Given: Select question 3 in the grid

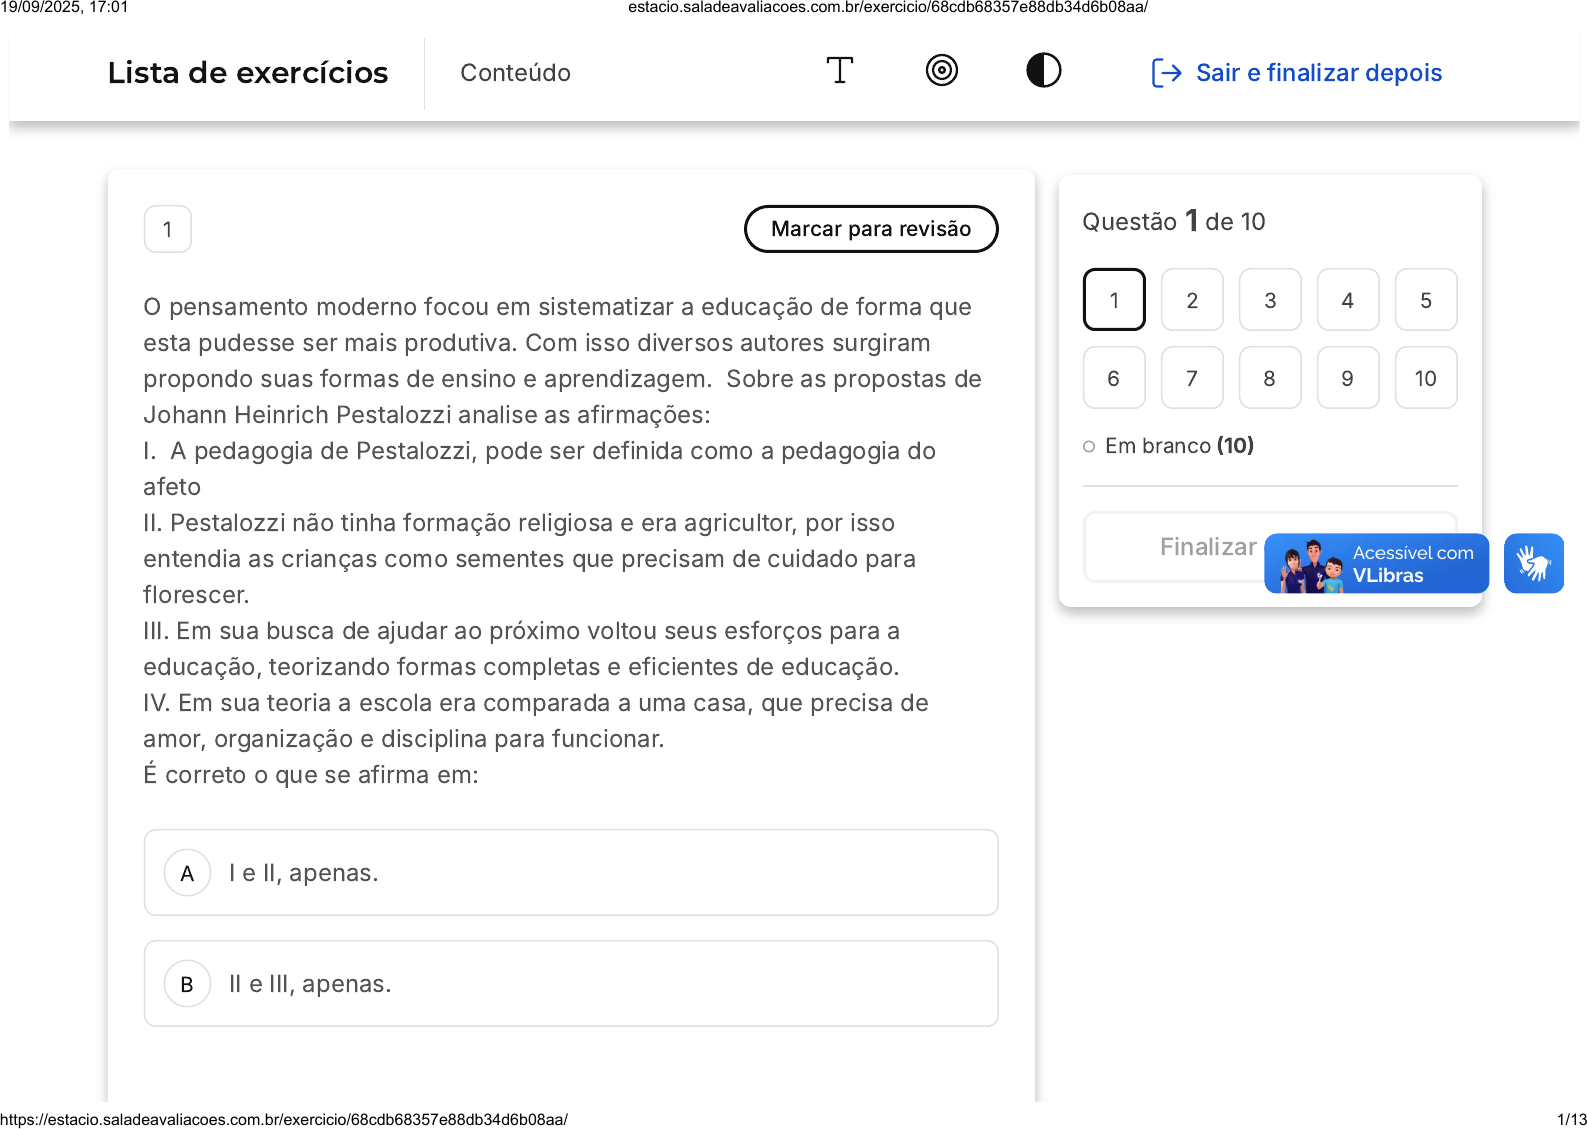Looking at the screenshot, I should click(x=1270, y=300).
